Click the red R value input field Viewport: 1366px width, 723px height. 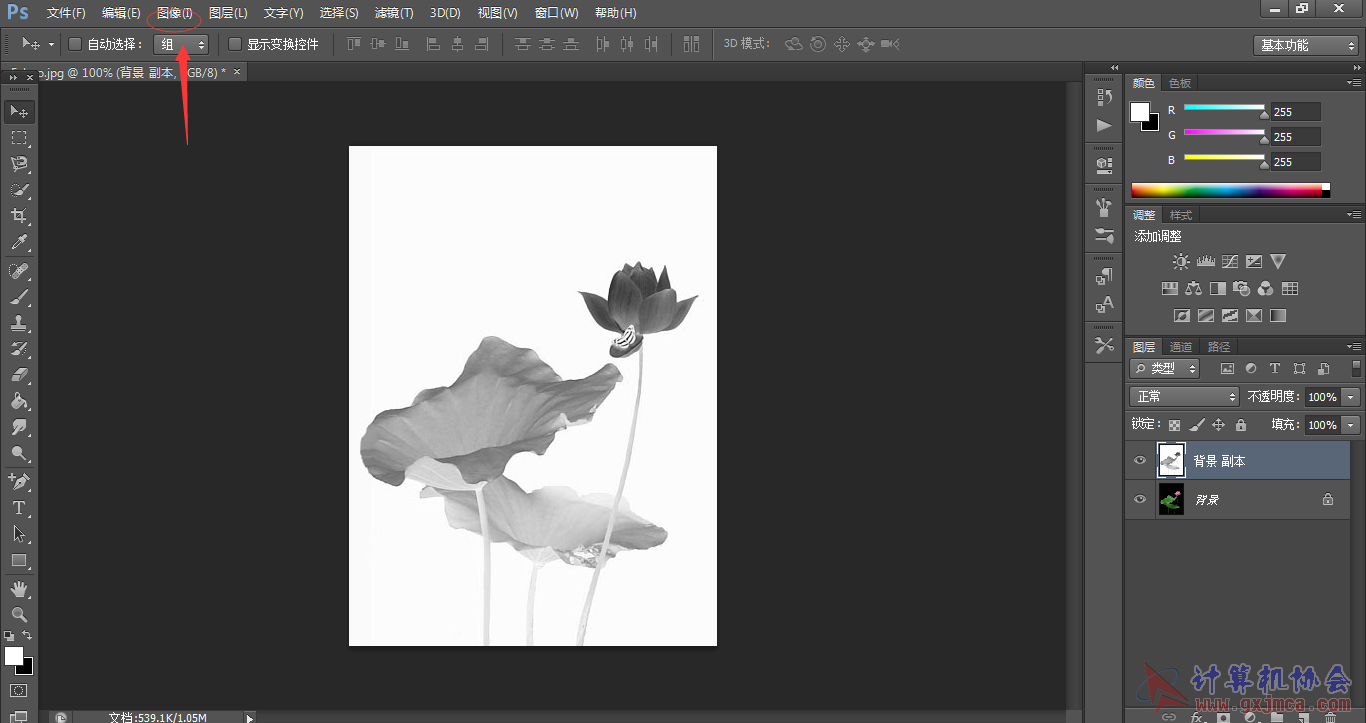[x=1295, y=112]
